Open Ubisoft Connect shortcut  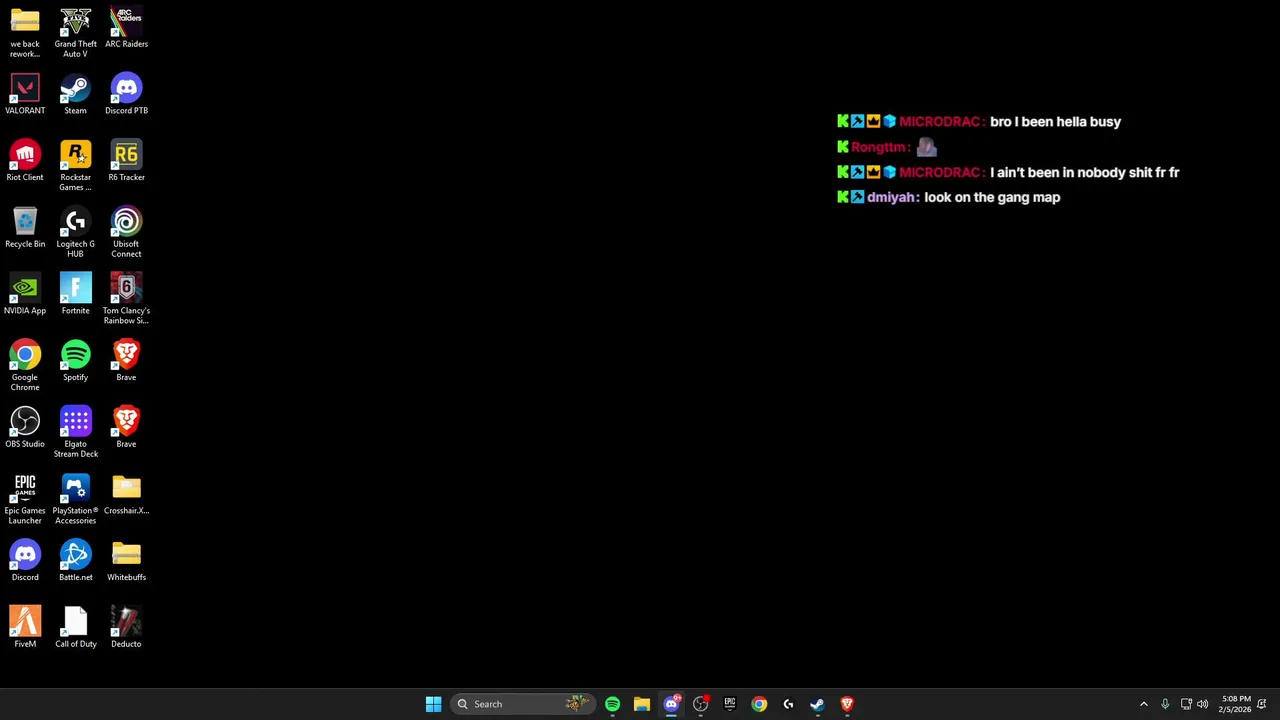point(126,232)
